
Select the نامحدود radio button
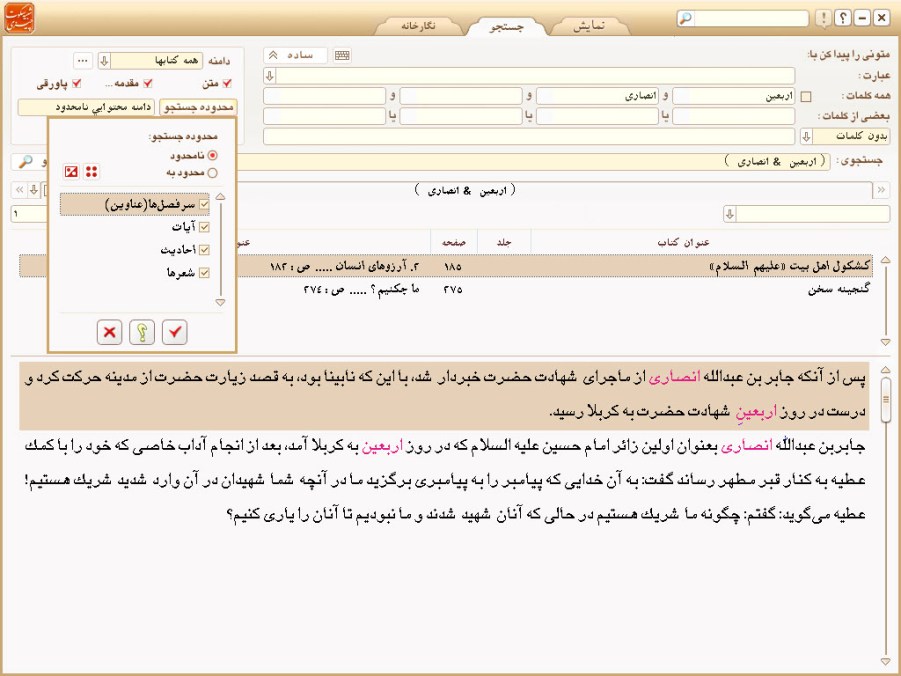click(x=213, y=155)
